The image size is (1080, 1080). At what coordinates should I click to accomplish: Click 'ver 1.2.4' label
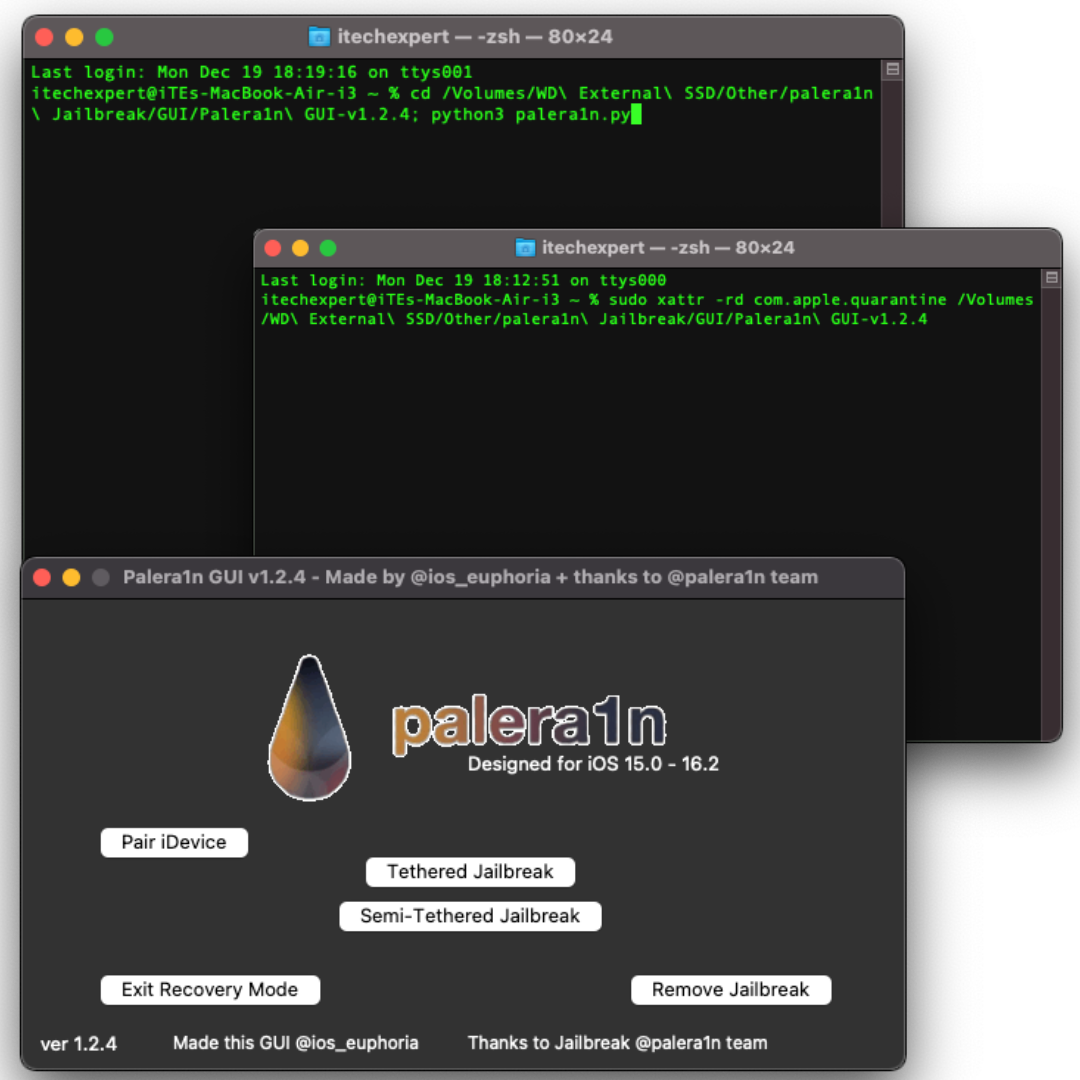coord(79,1043)
